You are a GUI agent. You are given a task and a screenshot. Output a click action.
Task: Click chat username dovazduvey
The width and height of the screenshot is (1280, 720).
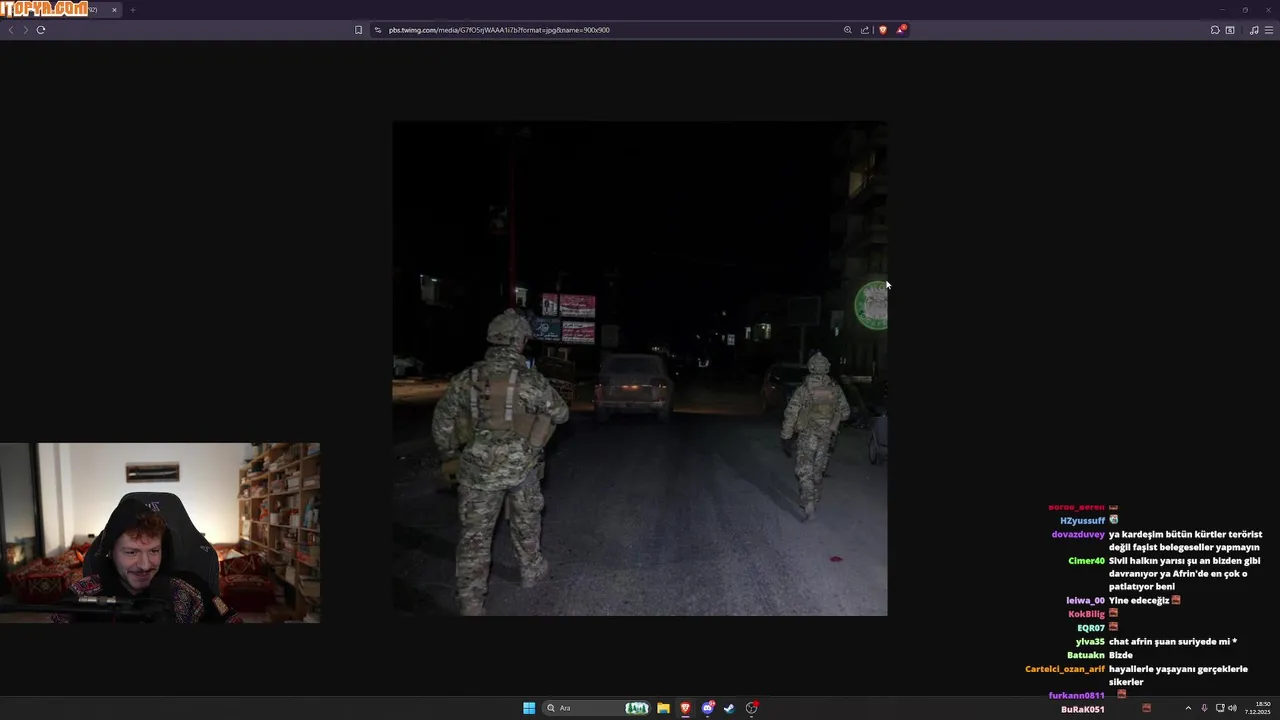tap(1078, 535)
